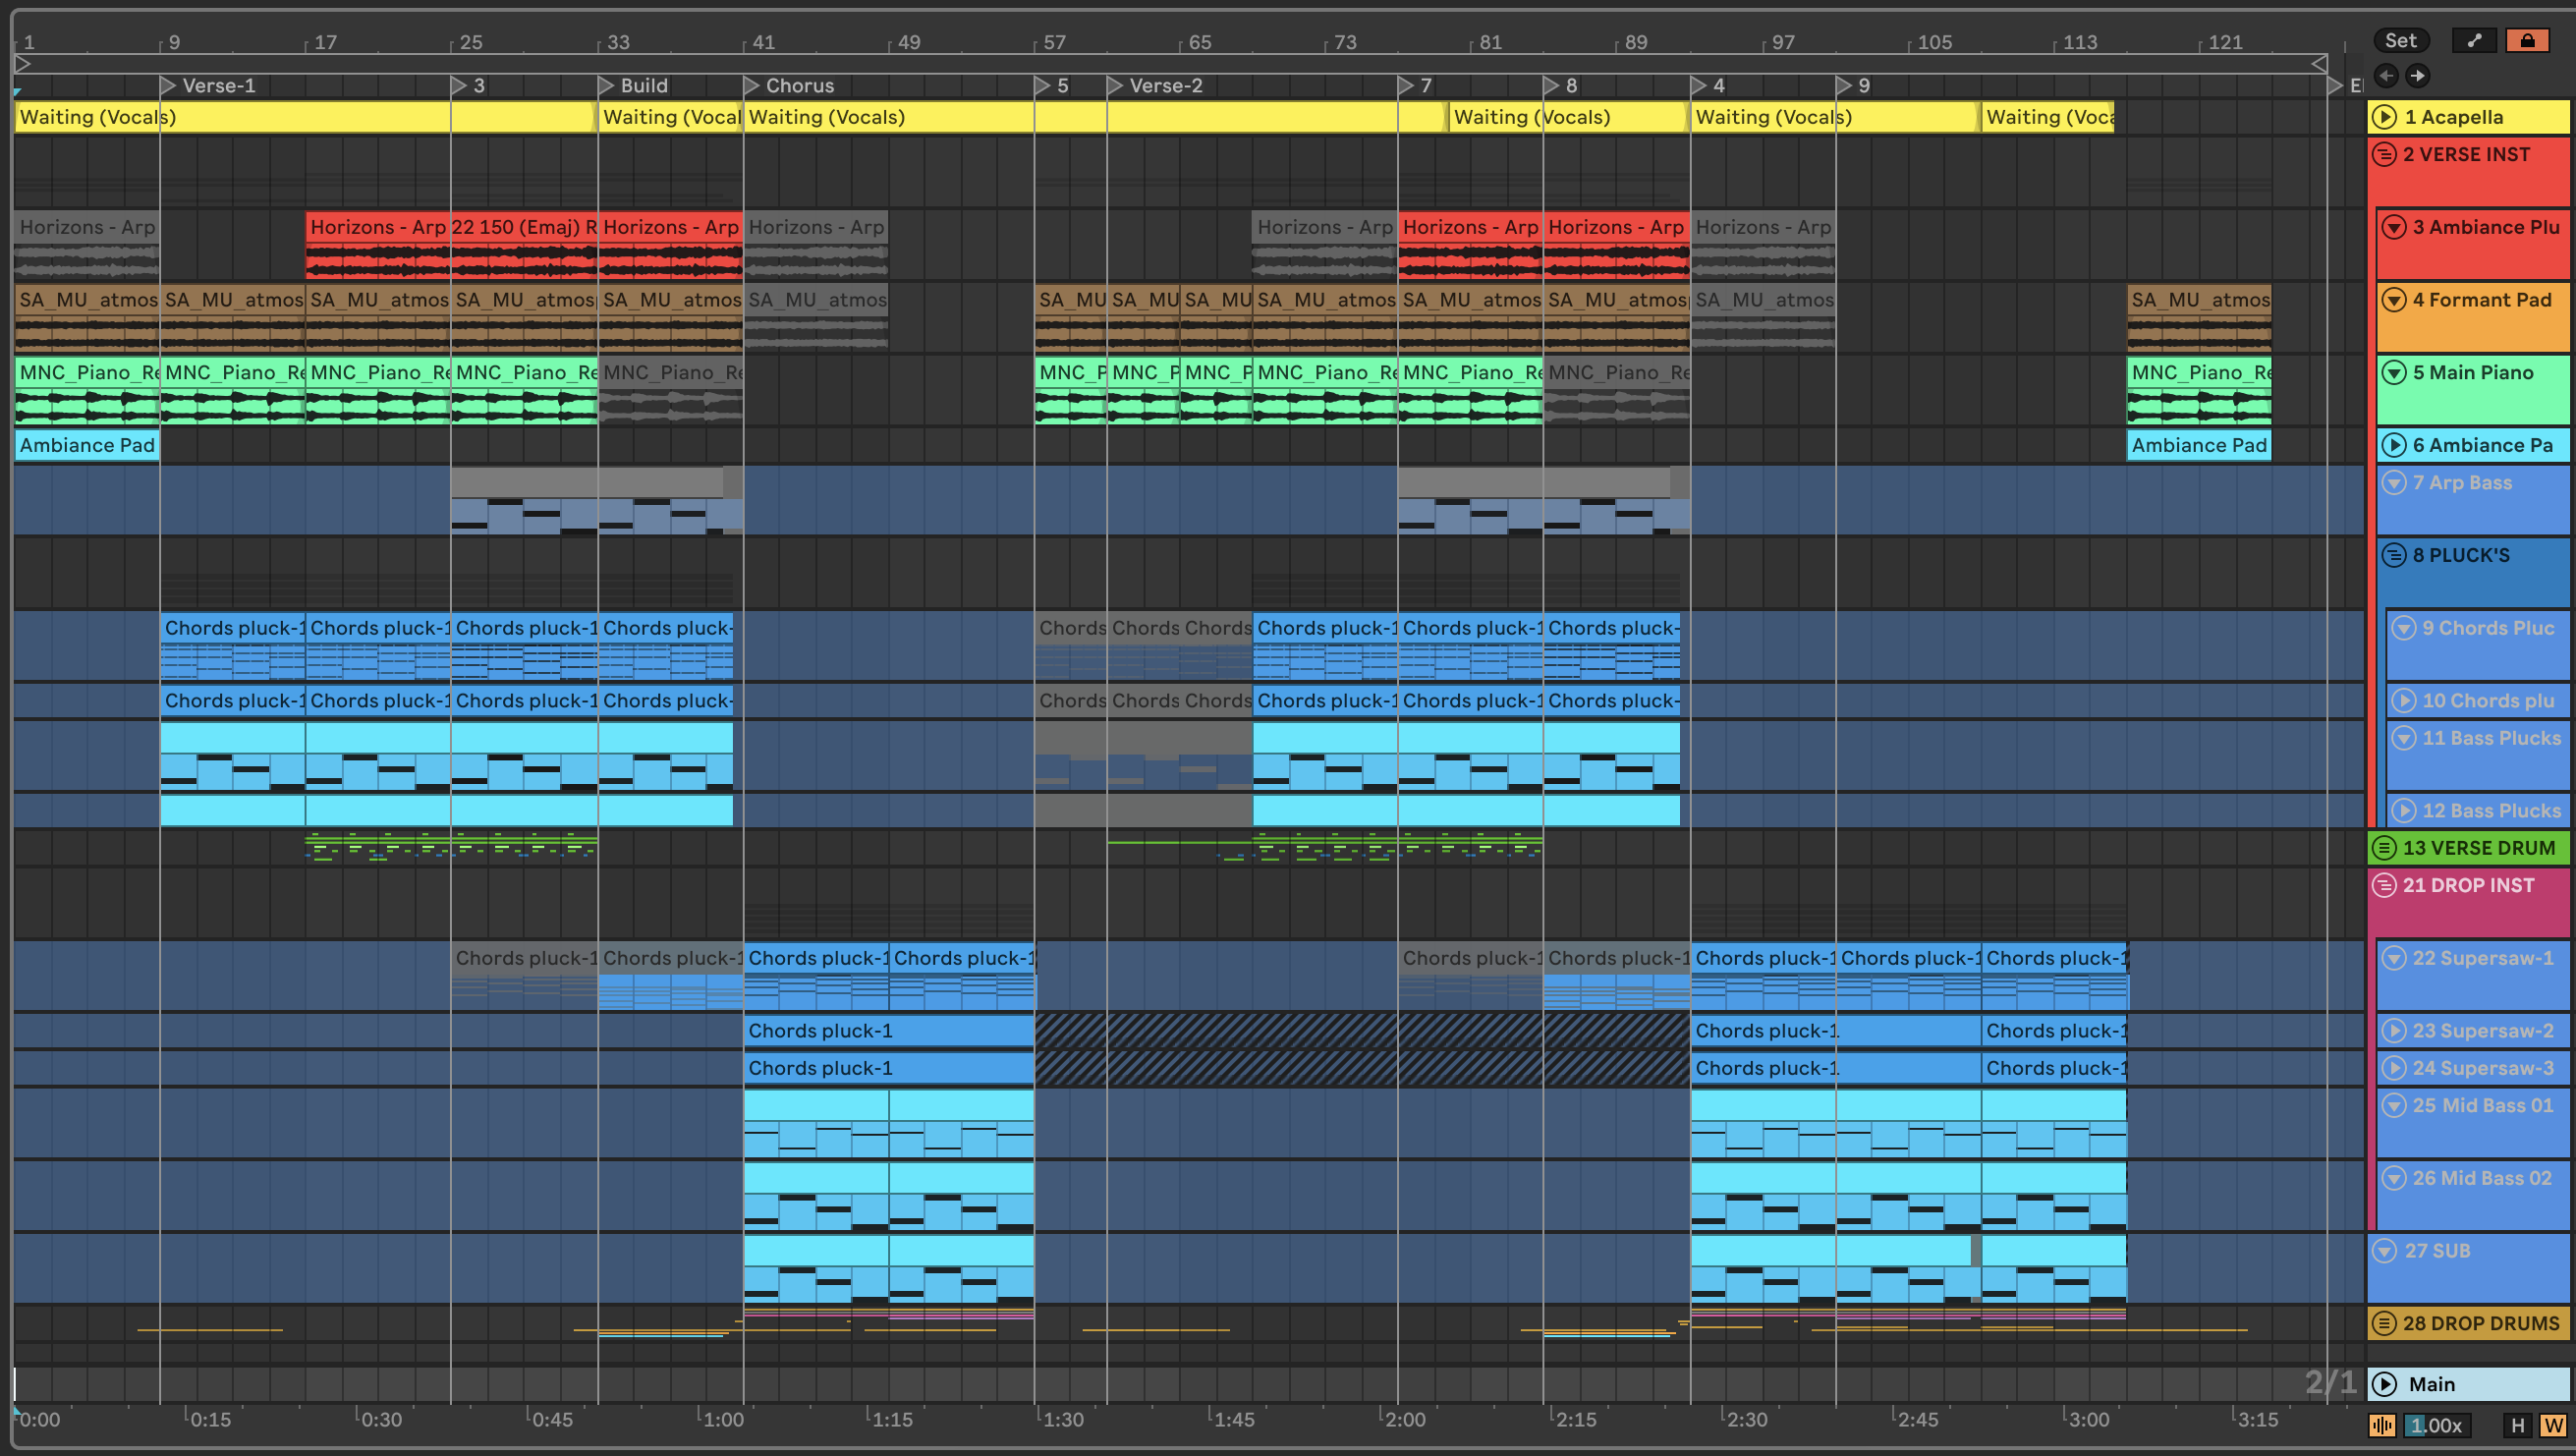
Task: Toggle the Automation Mode button
Action: coord(2474,40)
